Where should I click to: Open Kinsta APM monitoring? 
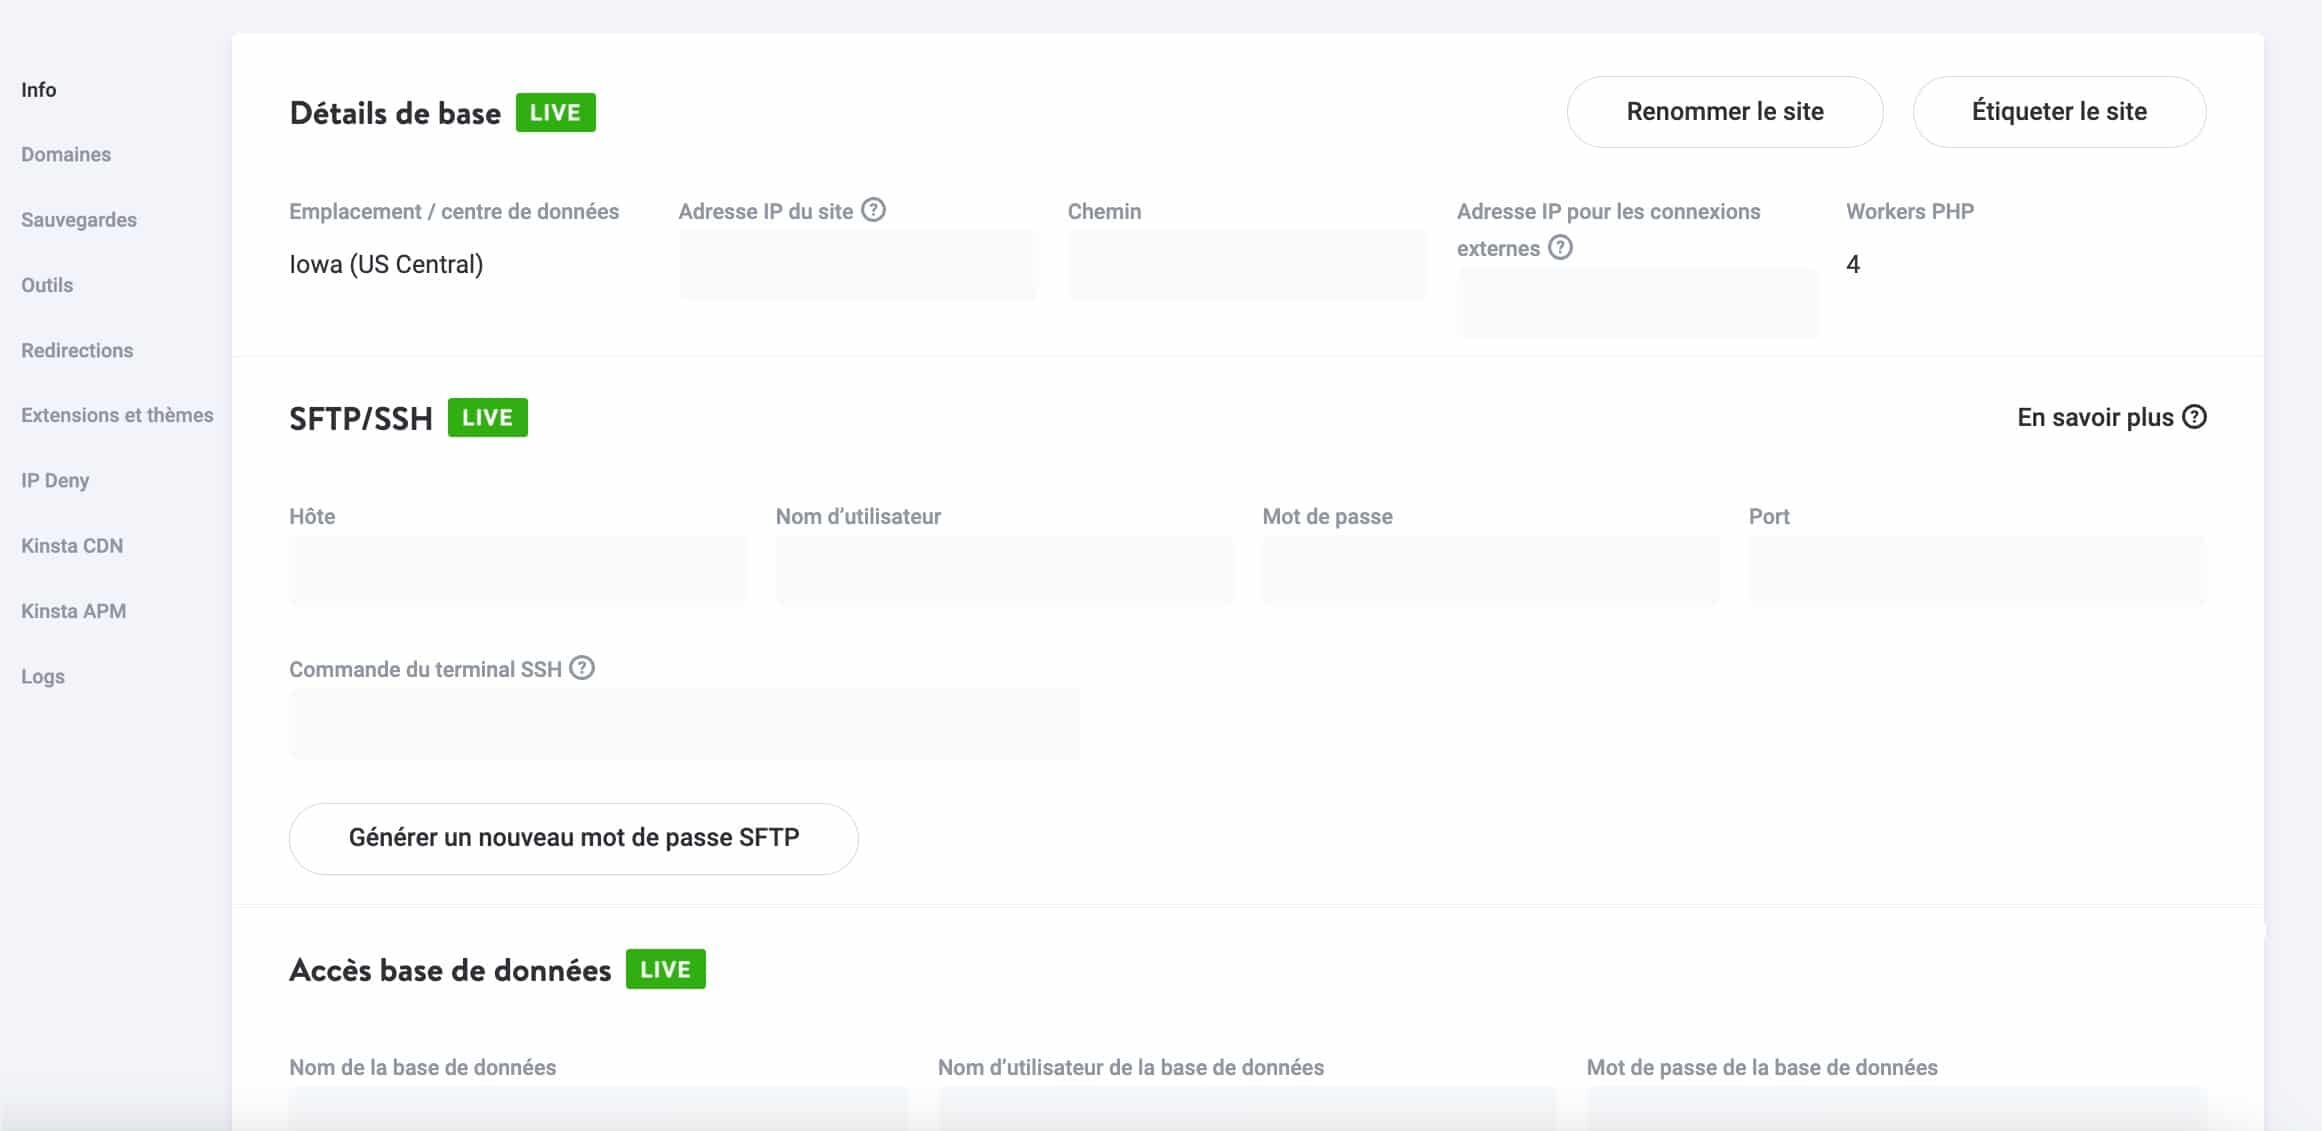click(73, 610)
